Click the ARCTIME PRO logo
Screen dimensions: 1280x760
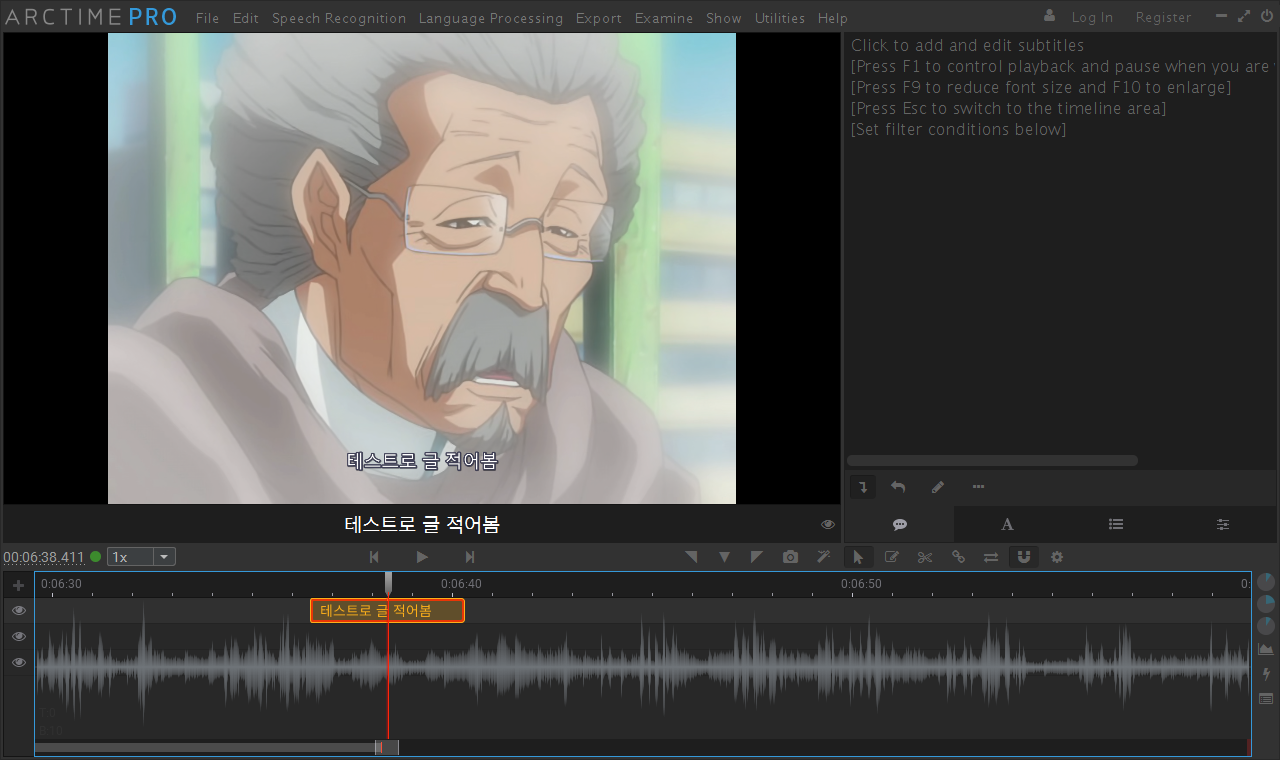91,17
